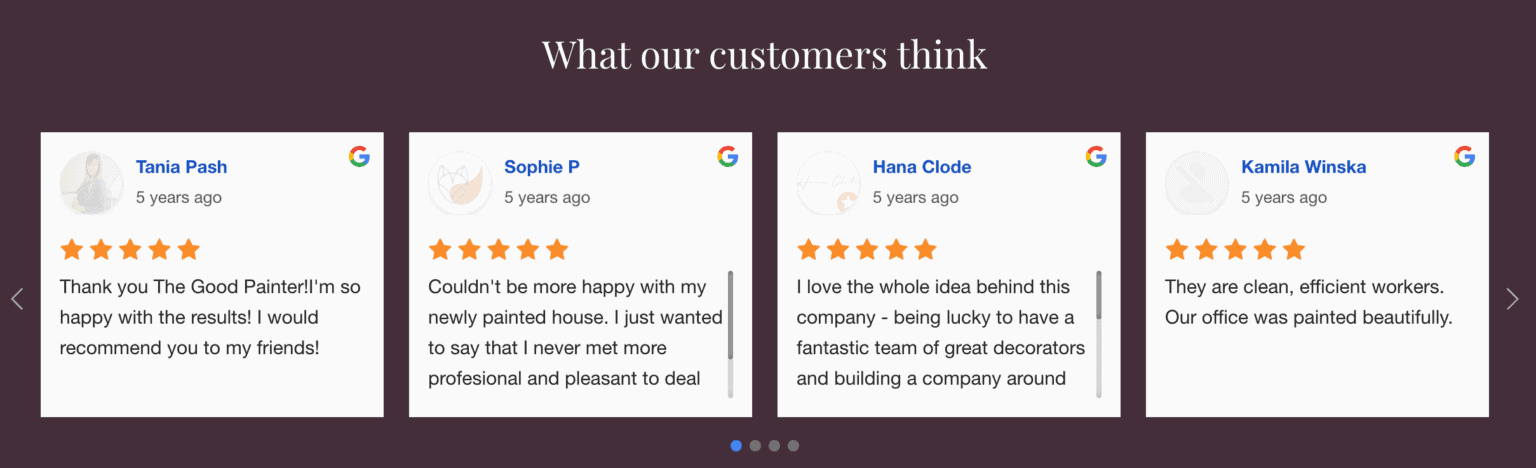Open Sophie P reviewer name link

[542, 167]
